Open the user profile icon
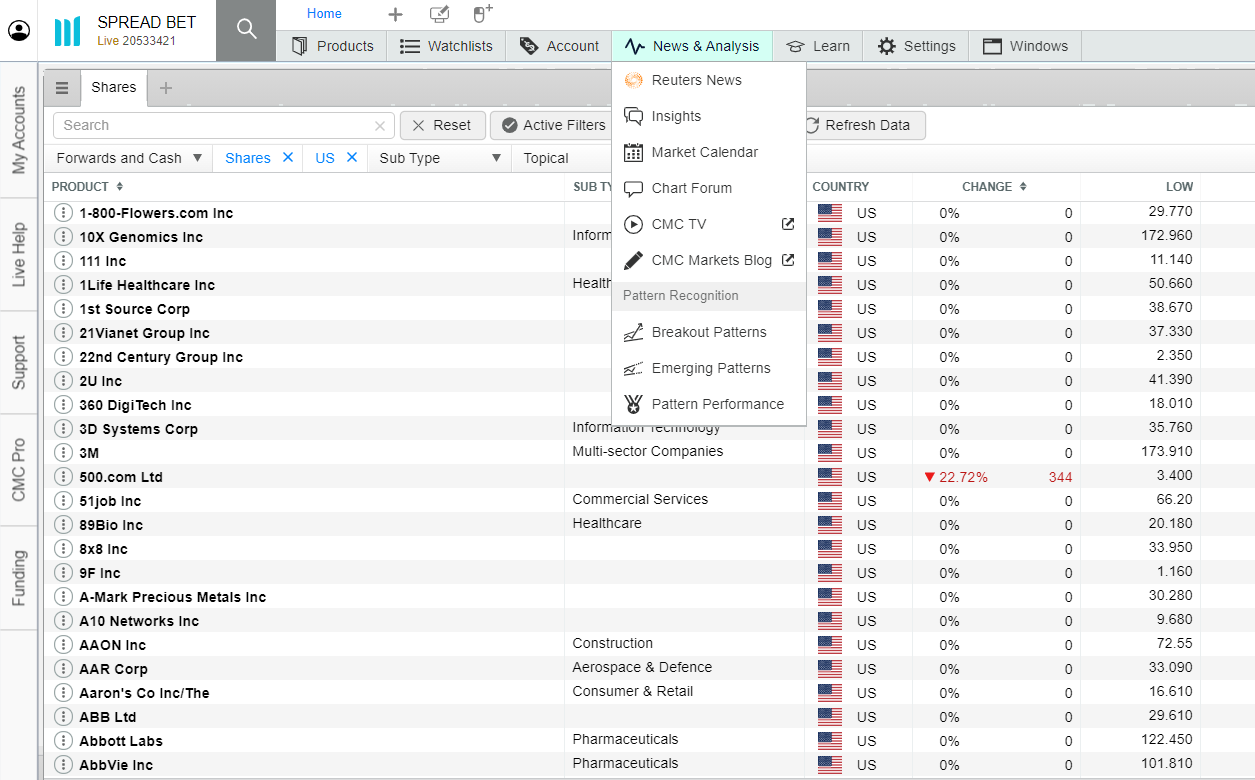Image resolution: width=1255 pixels, height=780 pixels. click(x=19, y=31)
